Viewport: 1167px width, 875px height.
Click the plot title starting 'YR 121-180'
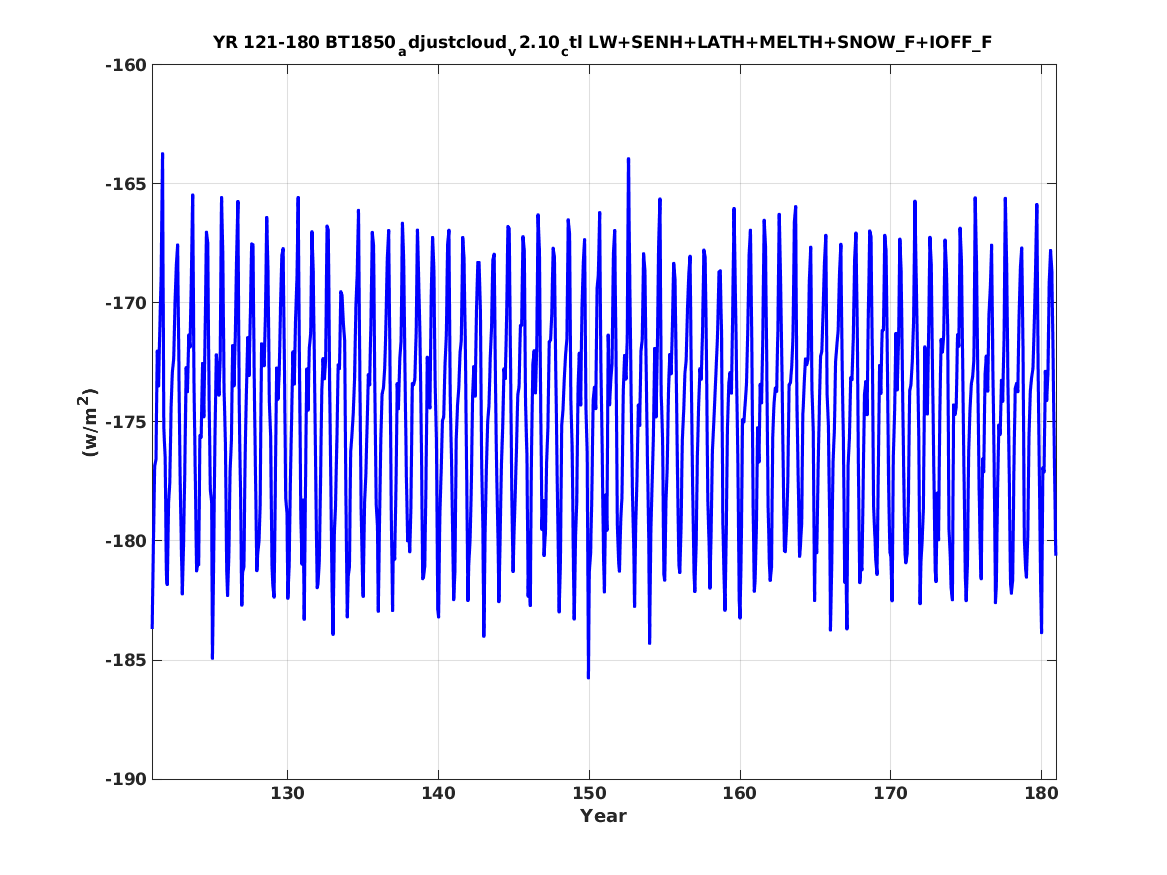(x=602, y=43)
